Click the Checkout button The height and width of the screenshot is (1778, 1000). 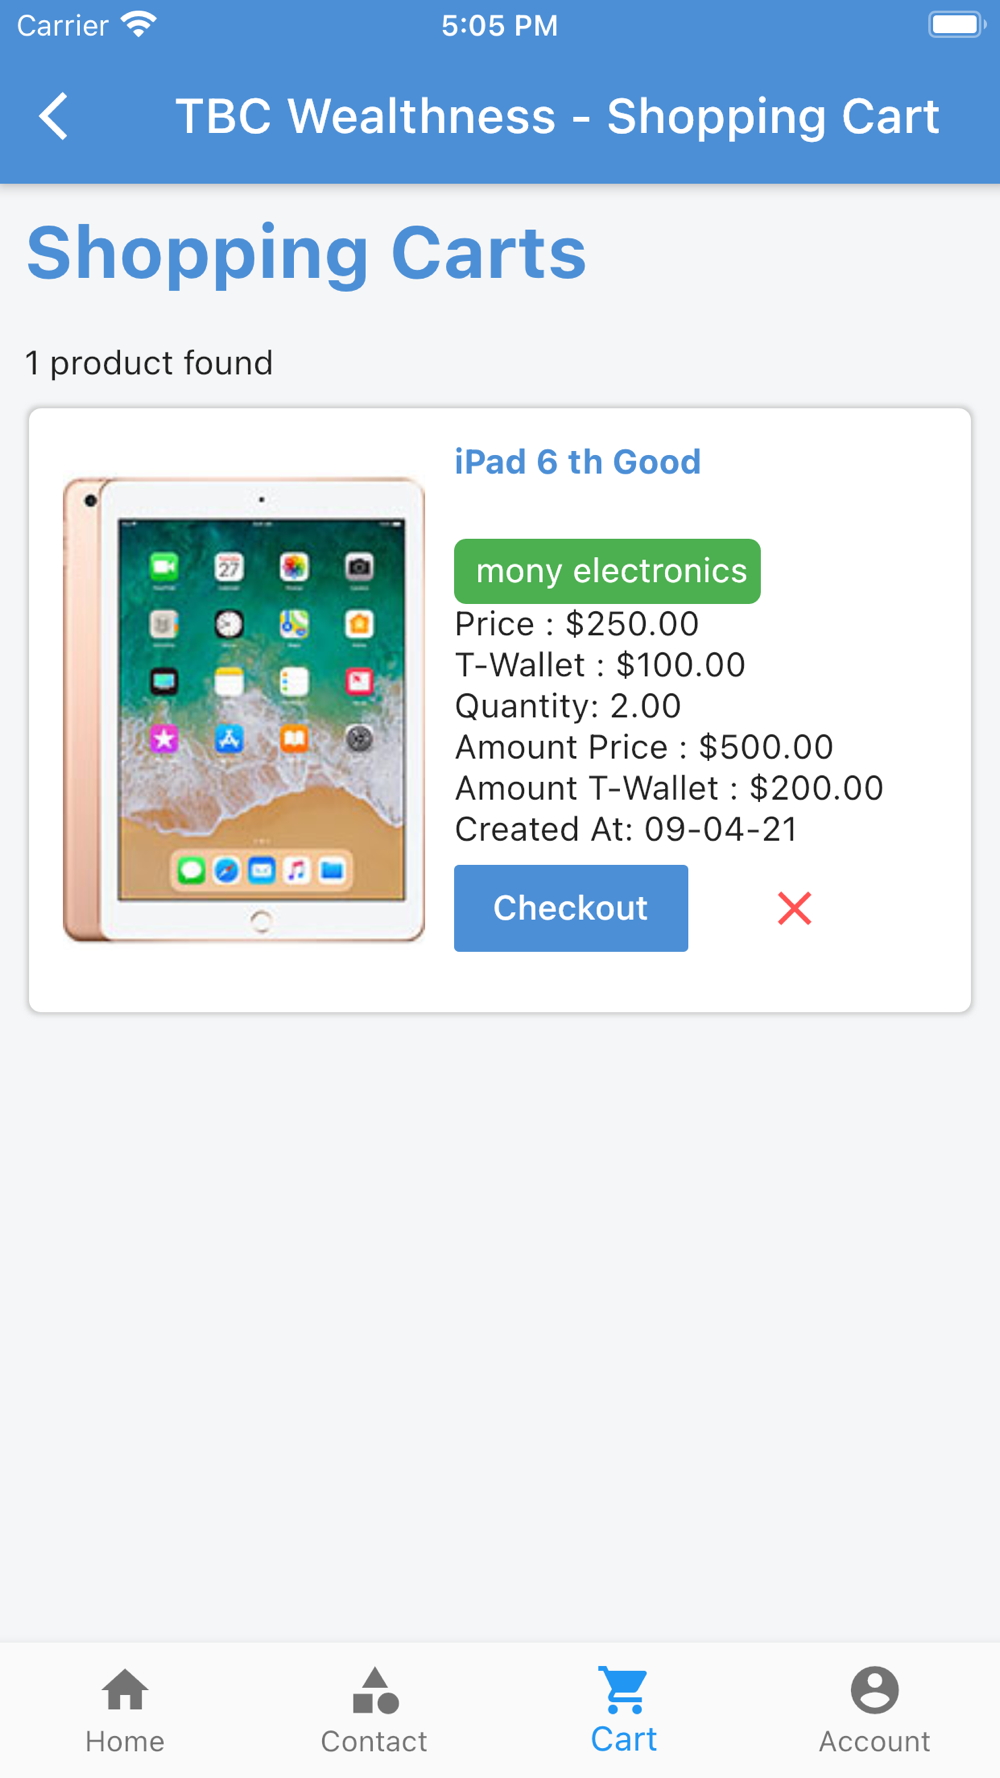coord(571,908)
